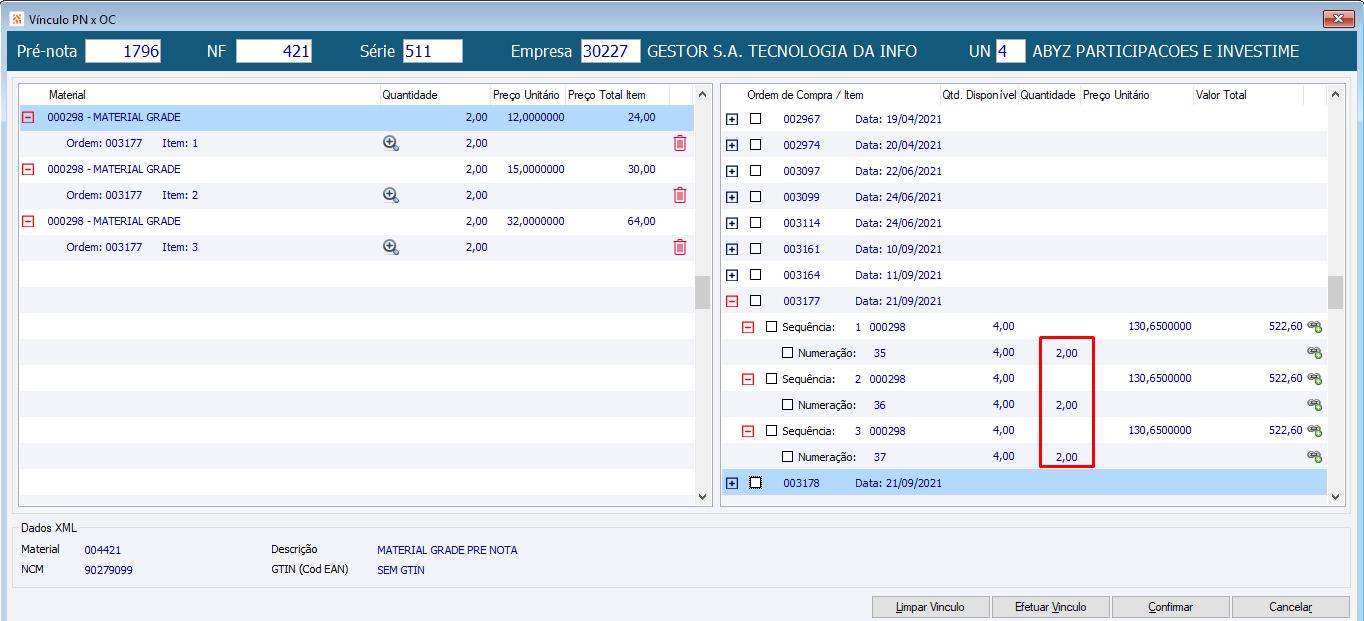The width and height of the screenshot is (1364, 621).
Task: Click Preço Total Item column header
Action: (x=618, y=95)
